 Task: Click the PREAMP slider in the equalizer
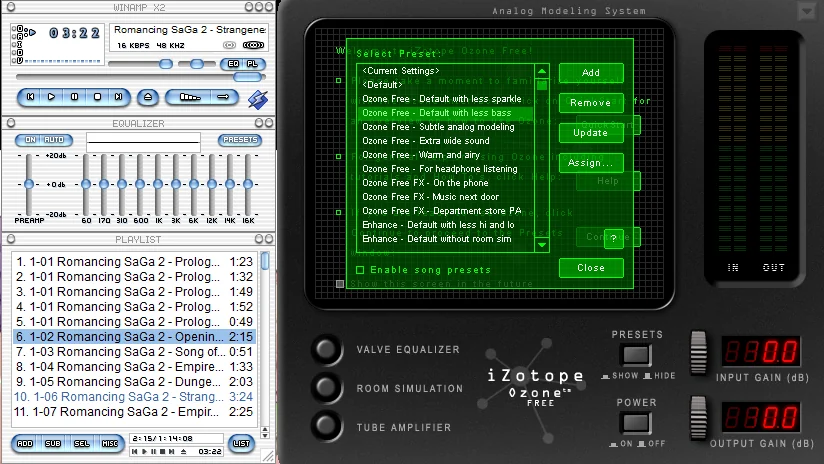point(29,184)
